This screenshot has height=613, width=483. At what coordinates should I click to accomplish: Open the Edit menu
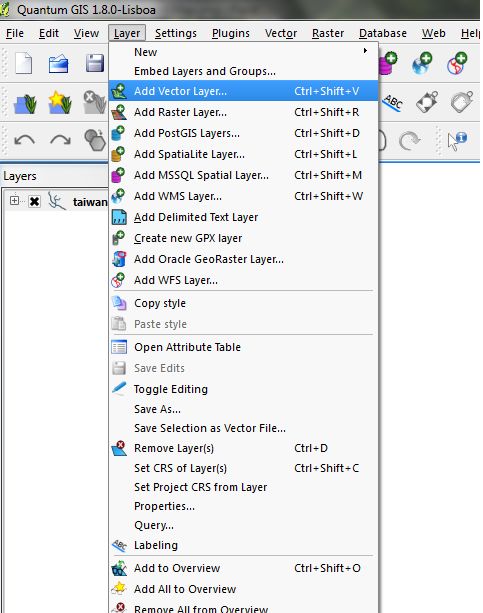coord(49,33)
